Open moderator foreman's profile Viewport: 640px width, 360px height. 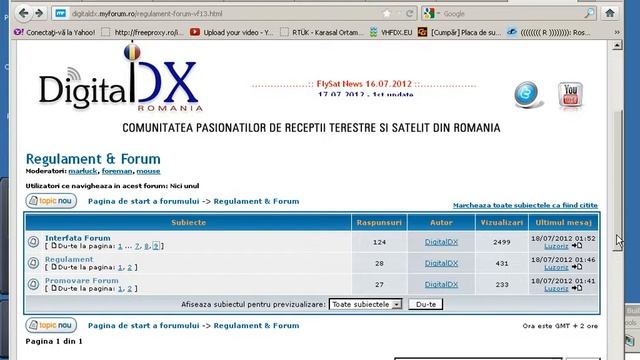coord(117,171)
